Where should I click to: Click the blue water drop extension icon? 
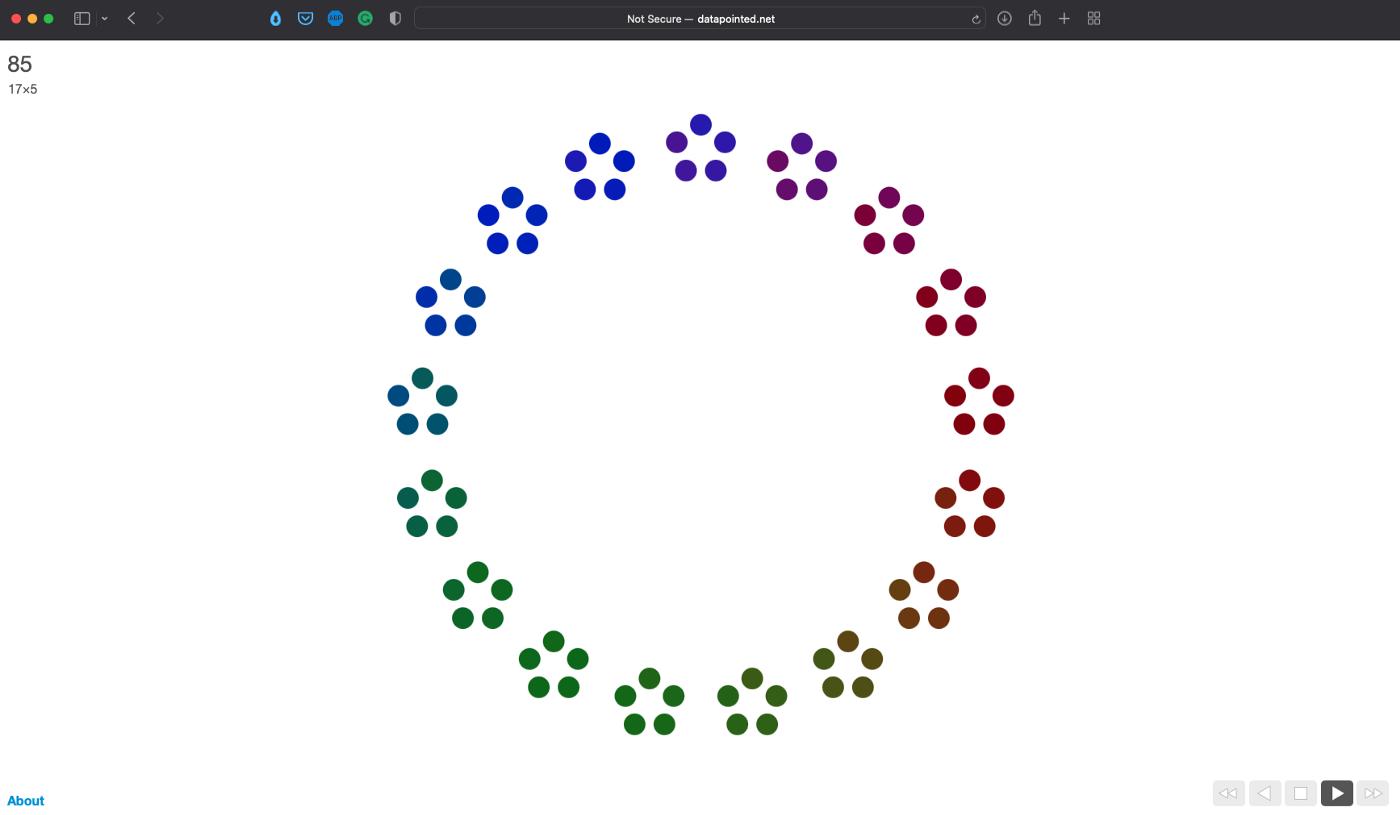(x=275, y=18)
